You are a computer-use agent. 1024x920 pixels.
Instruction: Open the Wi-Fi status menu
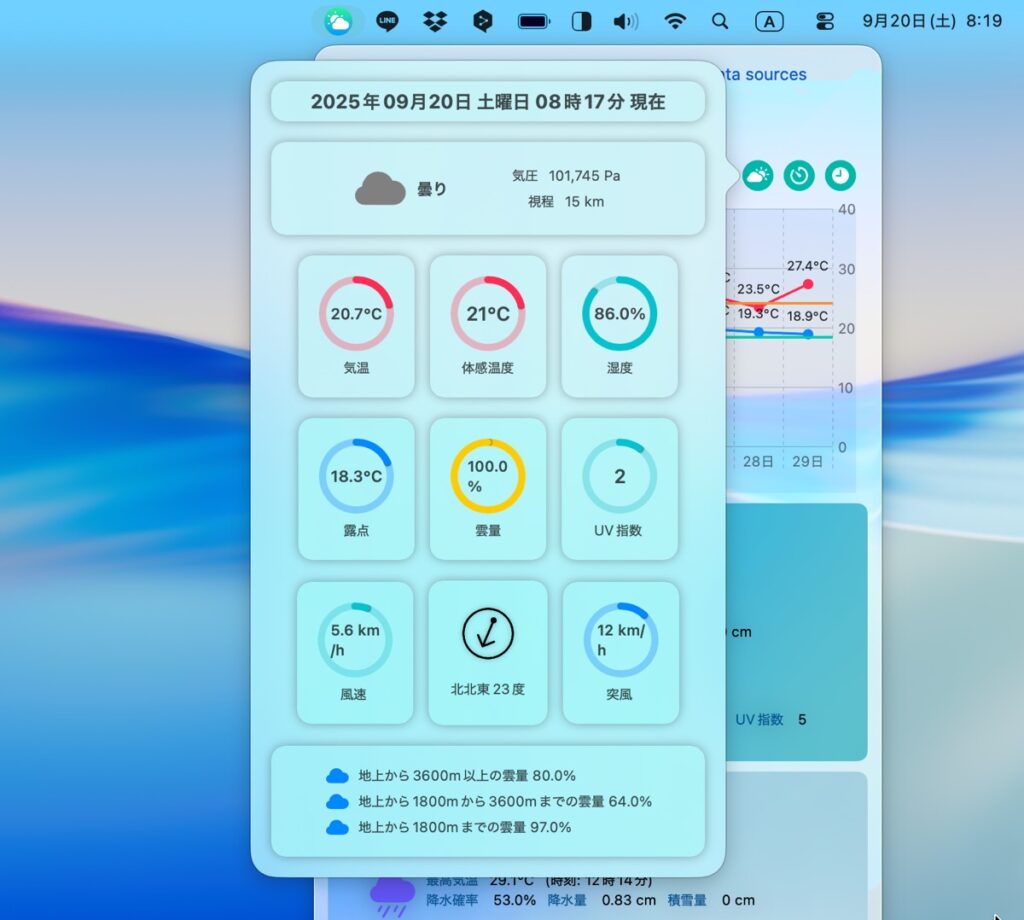(x=676, y=20)
